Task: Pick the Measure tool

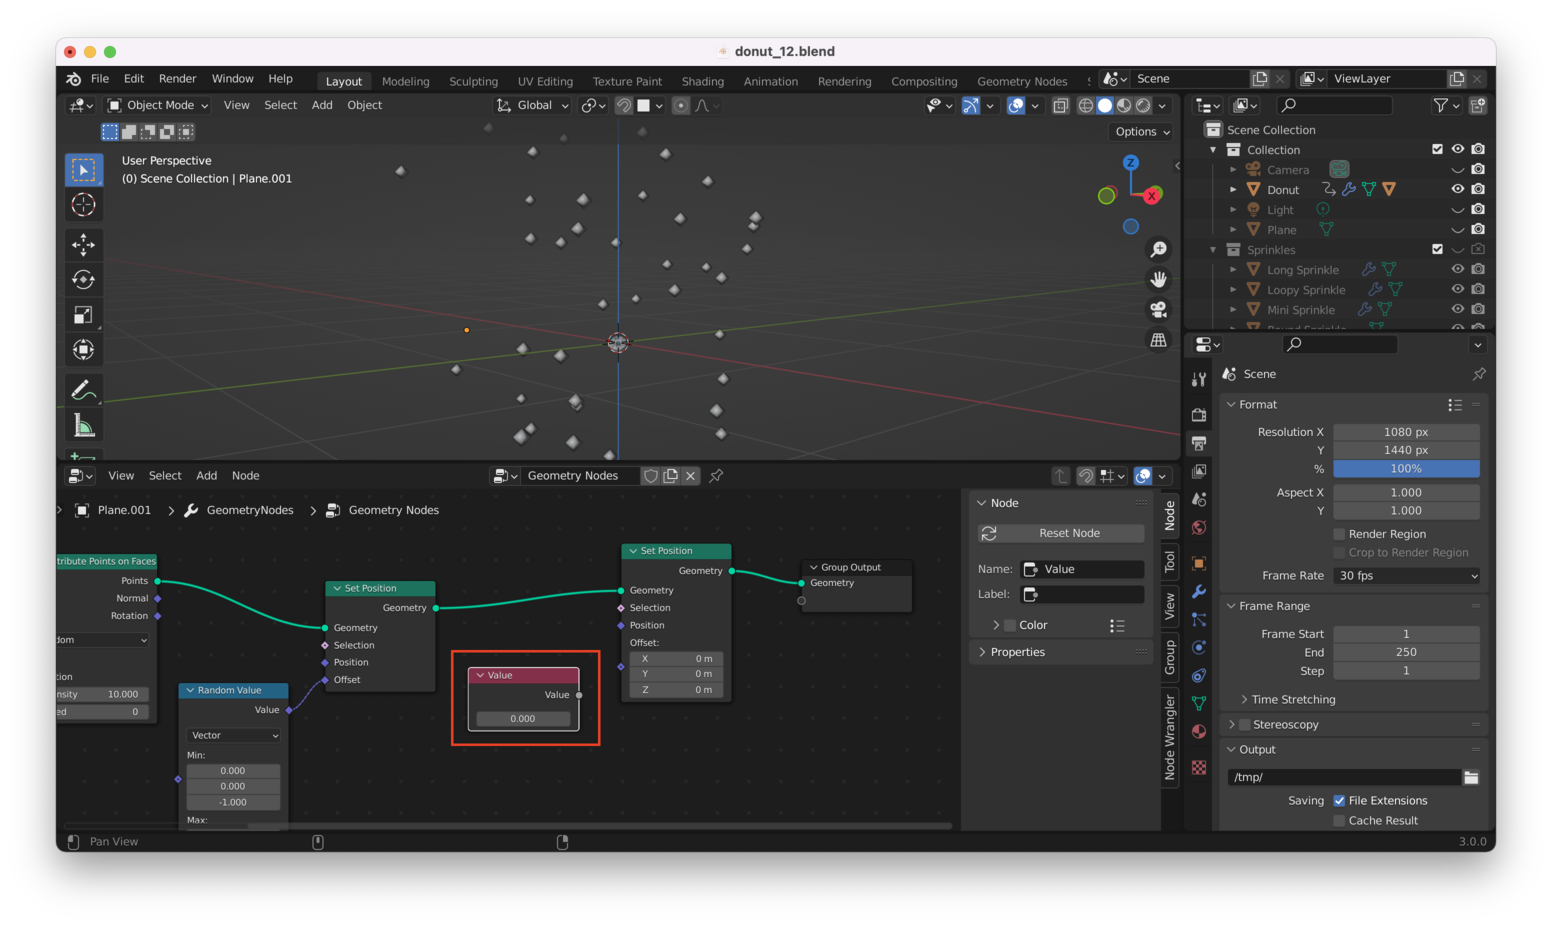Action: (x=84, y=424)
